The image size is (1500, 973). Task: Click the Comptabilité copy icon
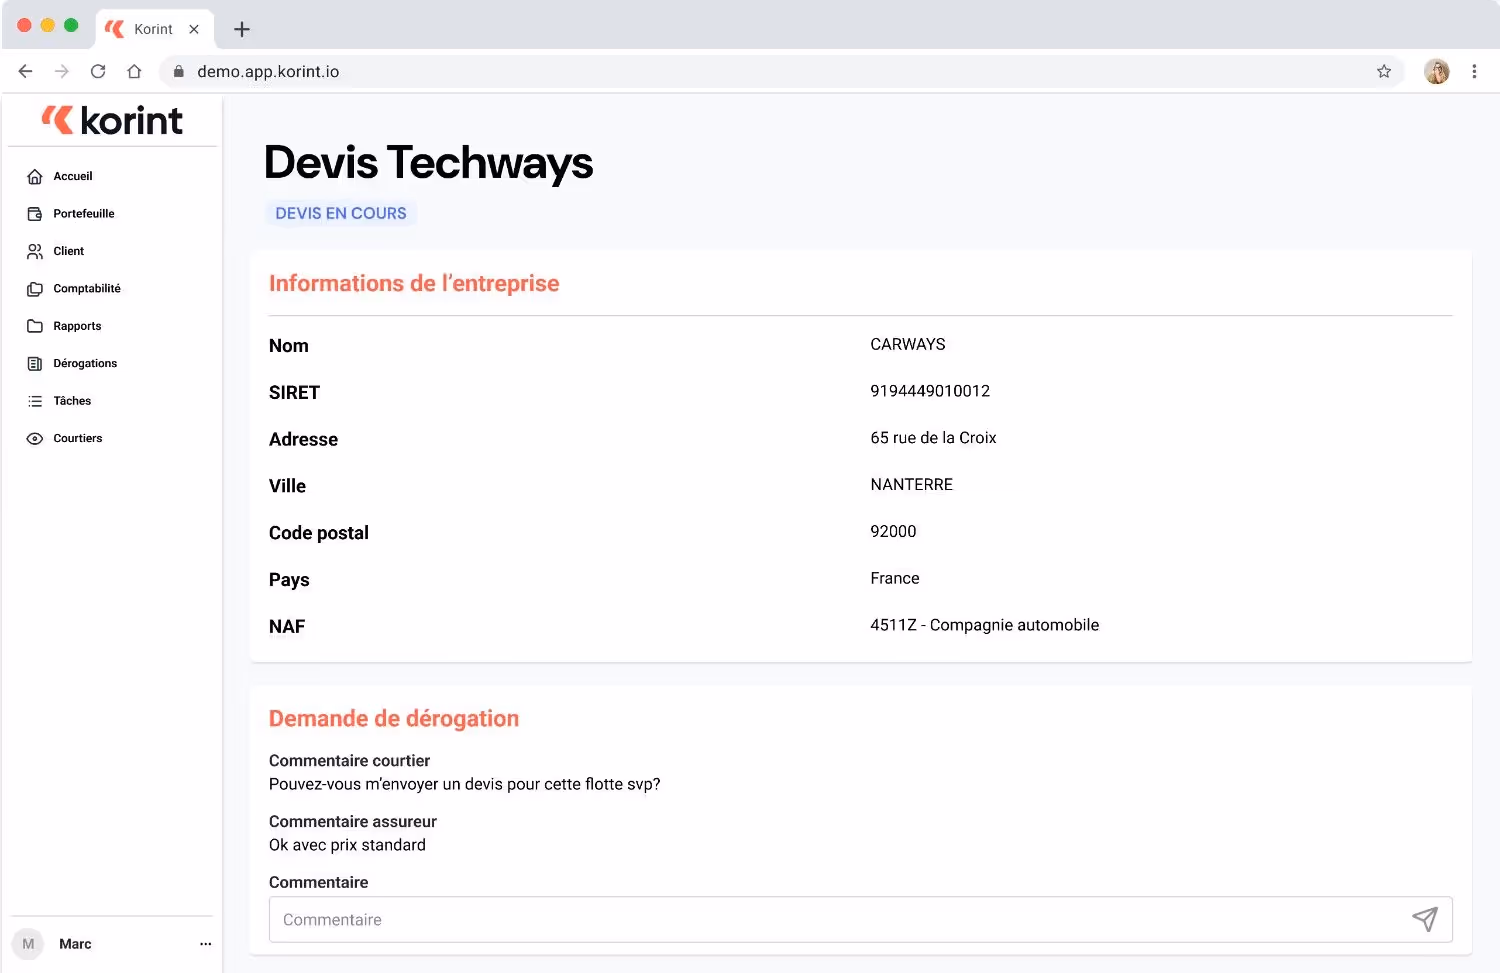(x=35, y=289)
